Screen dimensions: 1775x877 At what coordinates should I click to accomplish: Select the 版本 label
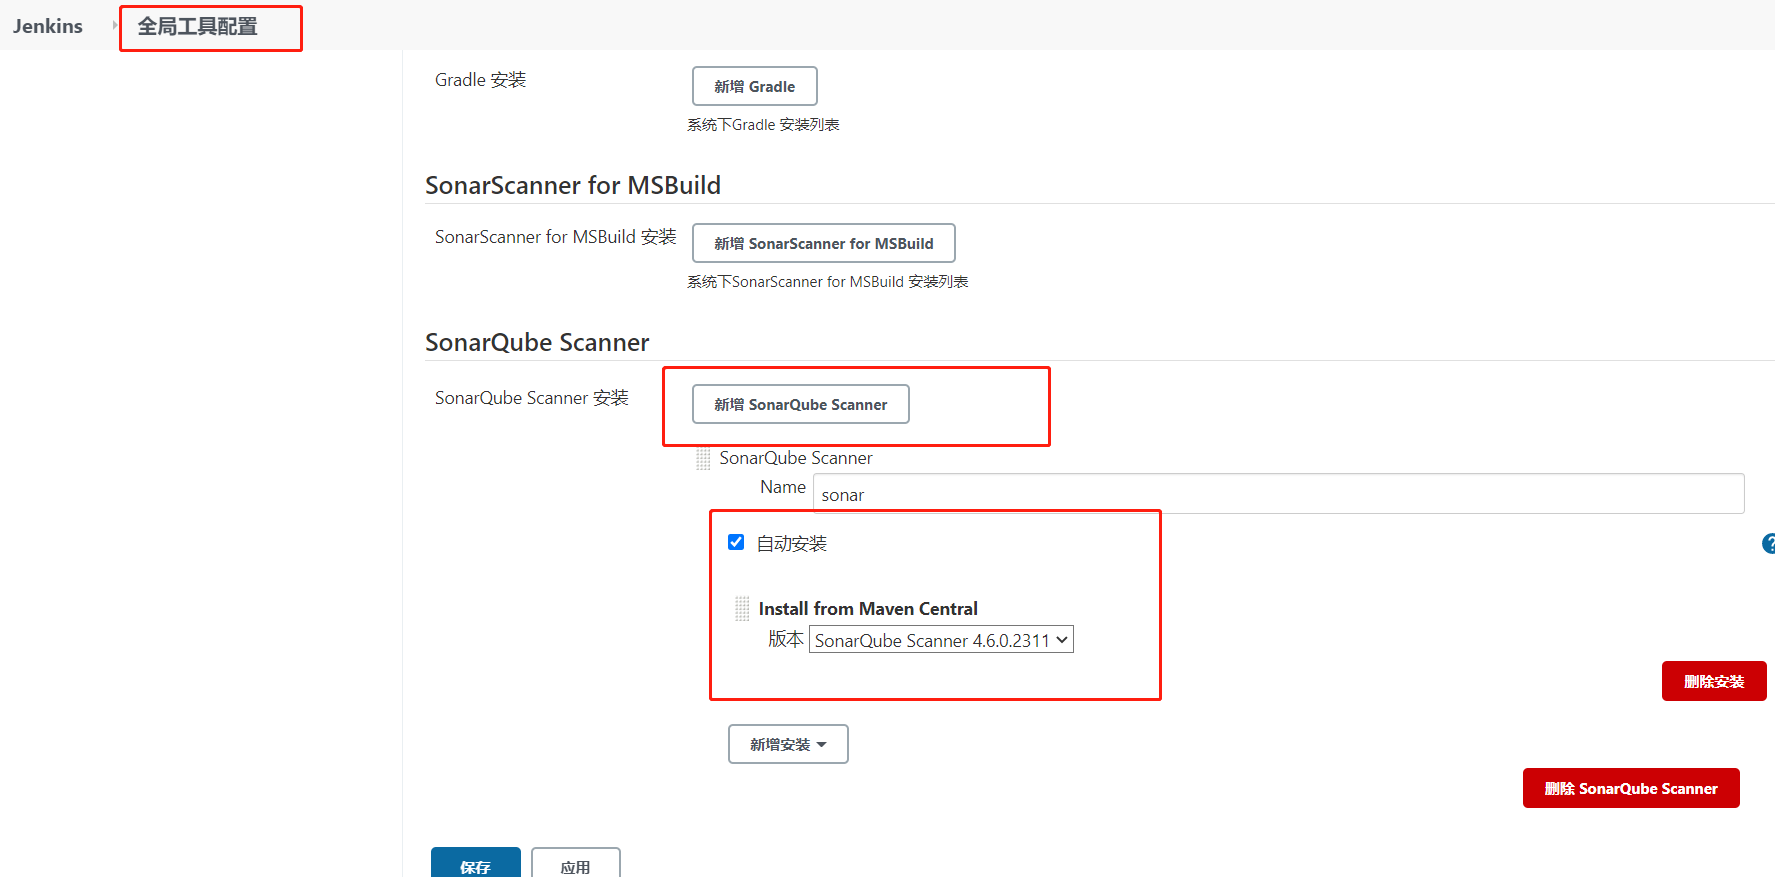(786, 639)
